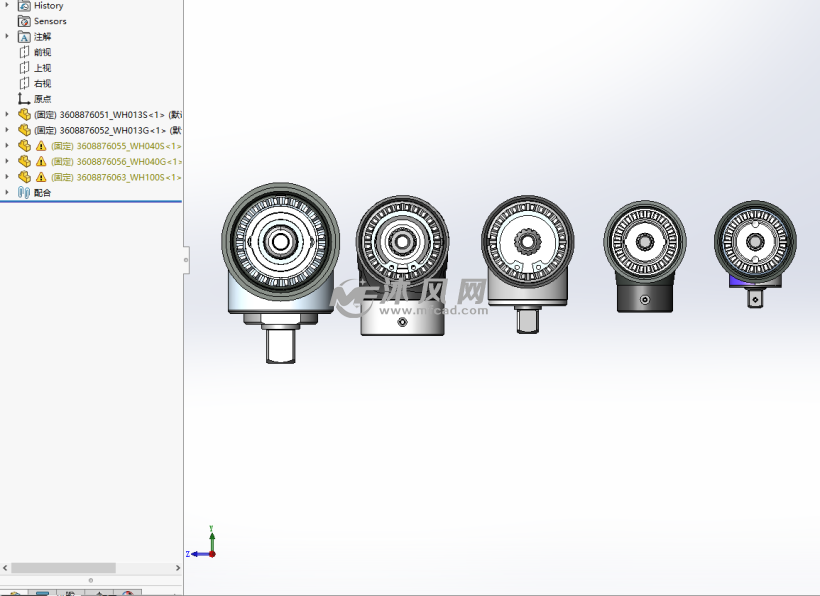This screenshot has height=596, width=820.
Task: Select the 原点 origin icon
Action: [25, 99]
